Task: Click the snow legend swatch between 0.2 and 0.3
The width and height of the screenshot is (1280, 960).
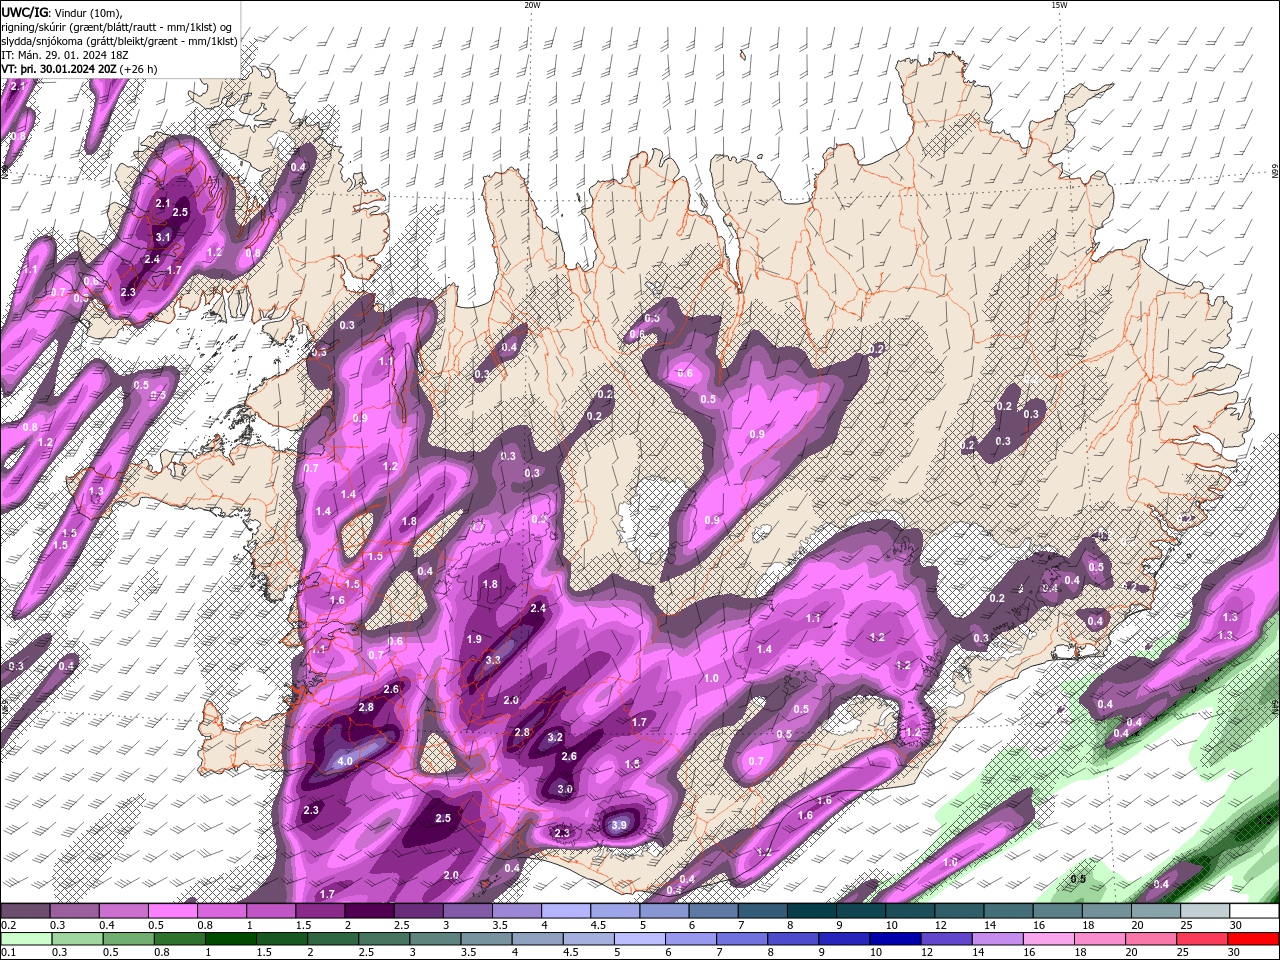Action: coord(25,911)
